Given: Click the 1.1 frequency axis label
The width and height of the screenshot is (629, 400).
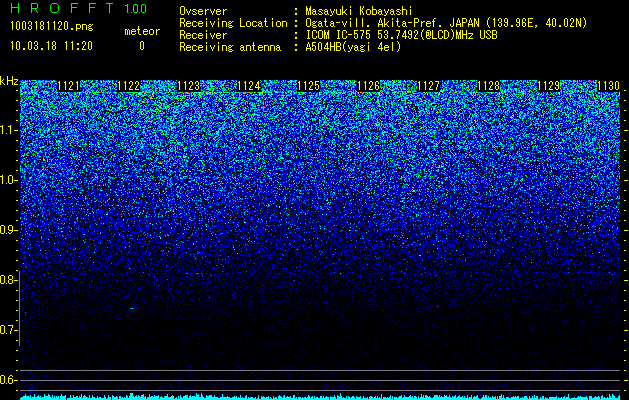Looking at the screenshot, I should click(x=8, y=131).
